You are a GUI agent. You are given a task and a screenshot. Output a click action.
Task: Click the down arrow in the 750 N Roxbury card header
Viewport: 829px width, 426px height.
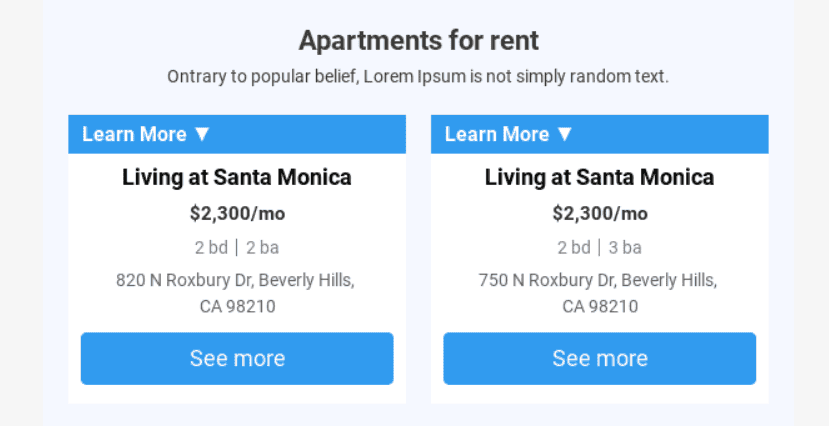tap(565, 134)
